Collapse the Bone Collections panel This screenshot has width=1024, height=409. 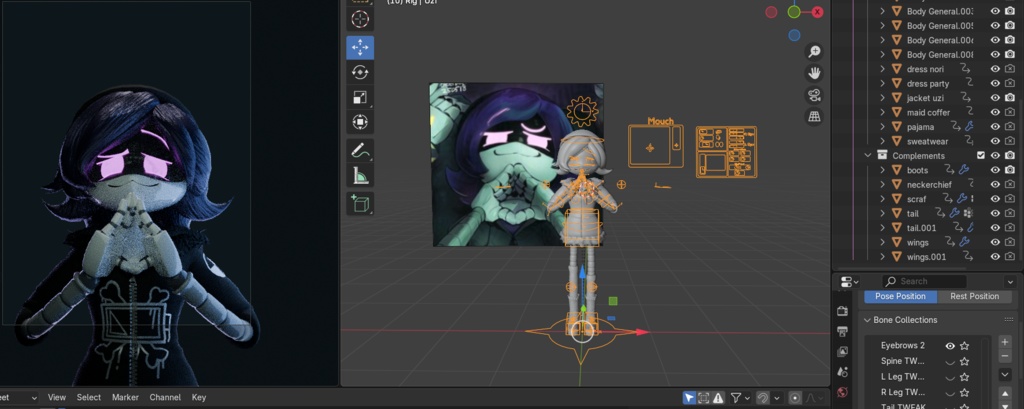(x=867, y=320)
